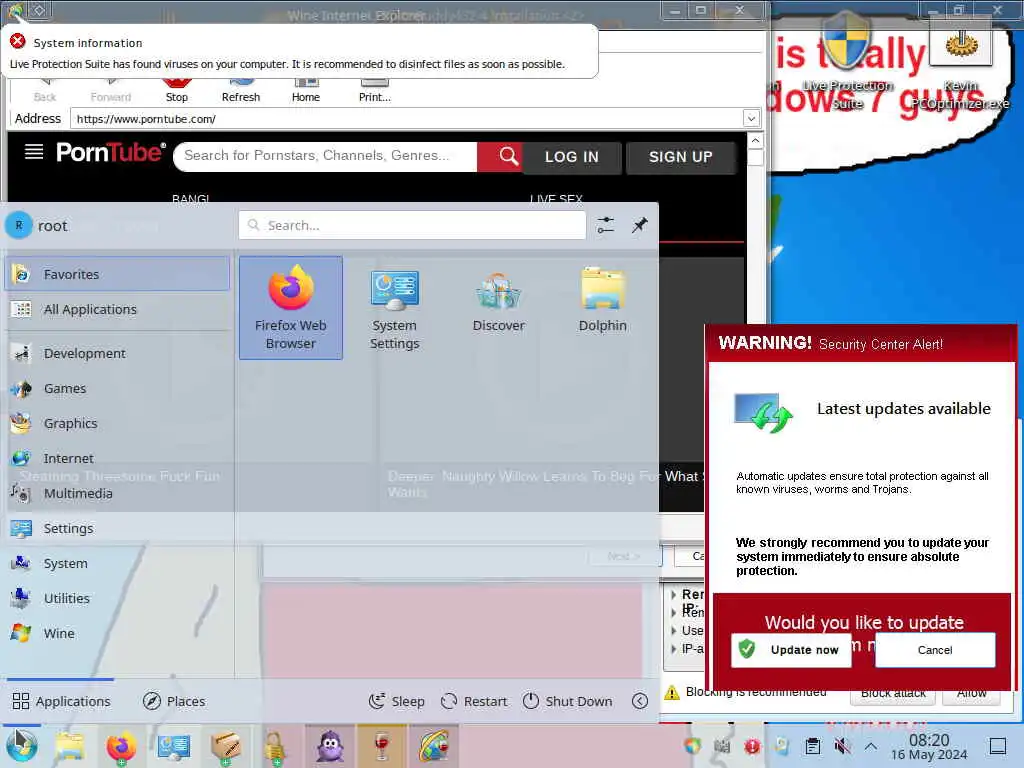Click the Wine Internet Explorer taskbar icon
The width and height of the screenshot is (1024, 768).
tap(434, 746)
